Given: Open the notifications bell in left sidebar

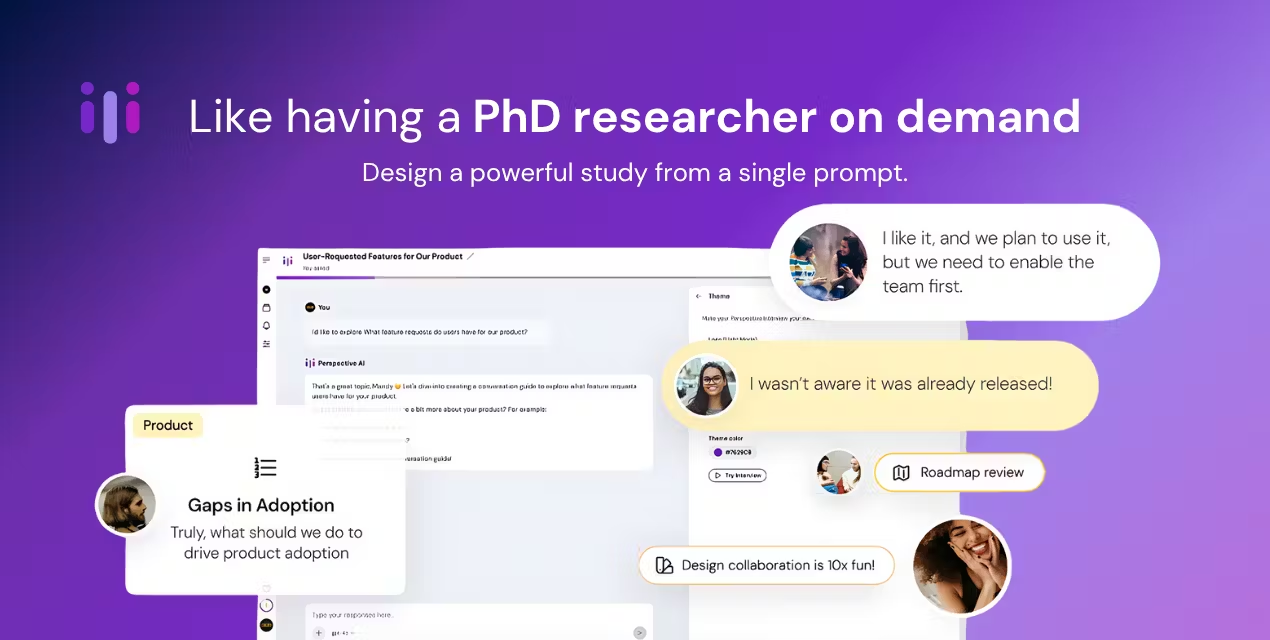Looking at the screenshot, I should tap(266, 325).
